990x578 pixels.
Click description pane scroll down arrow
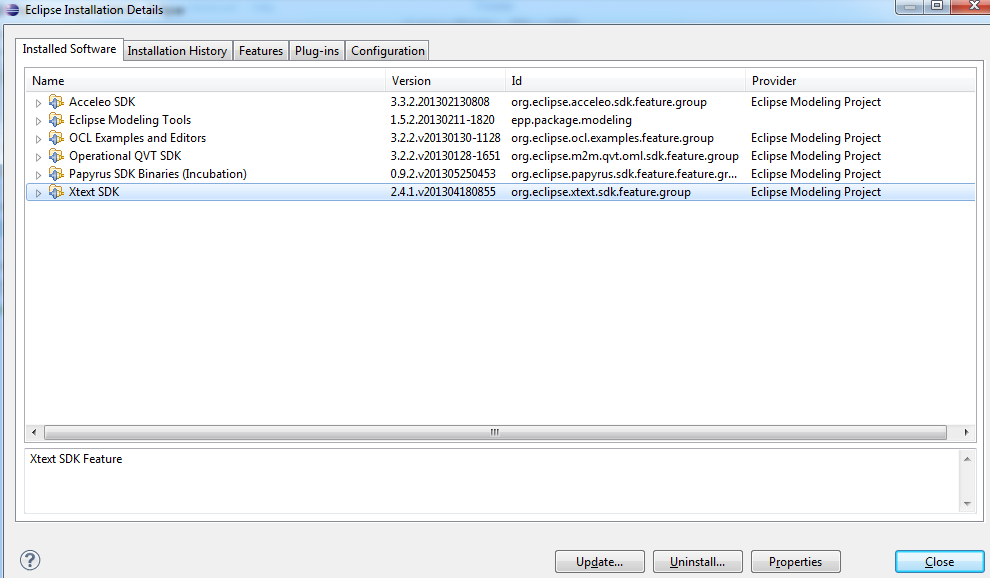coord(967,503)
